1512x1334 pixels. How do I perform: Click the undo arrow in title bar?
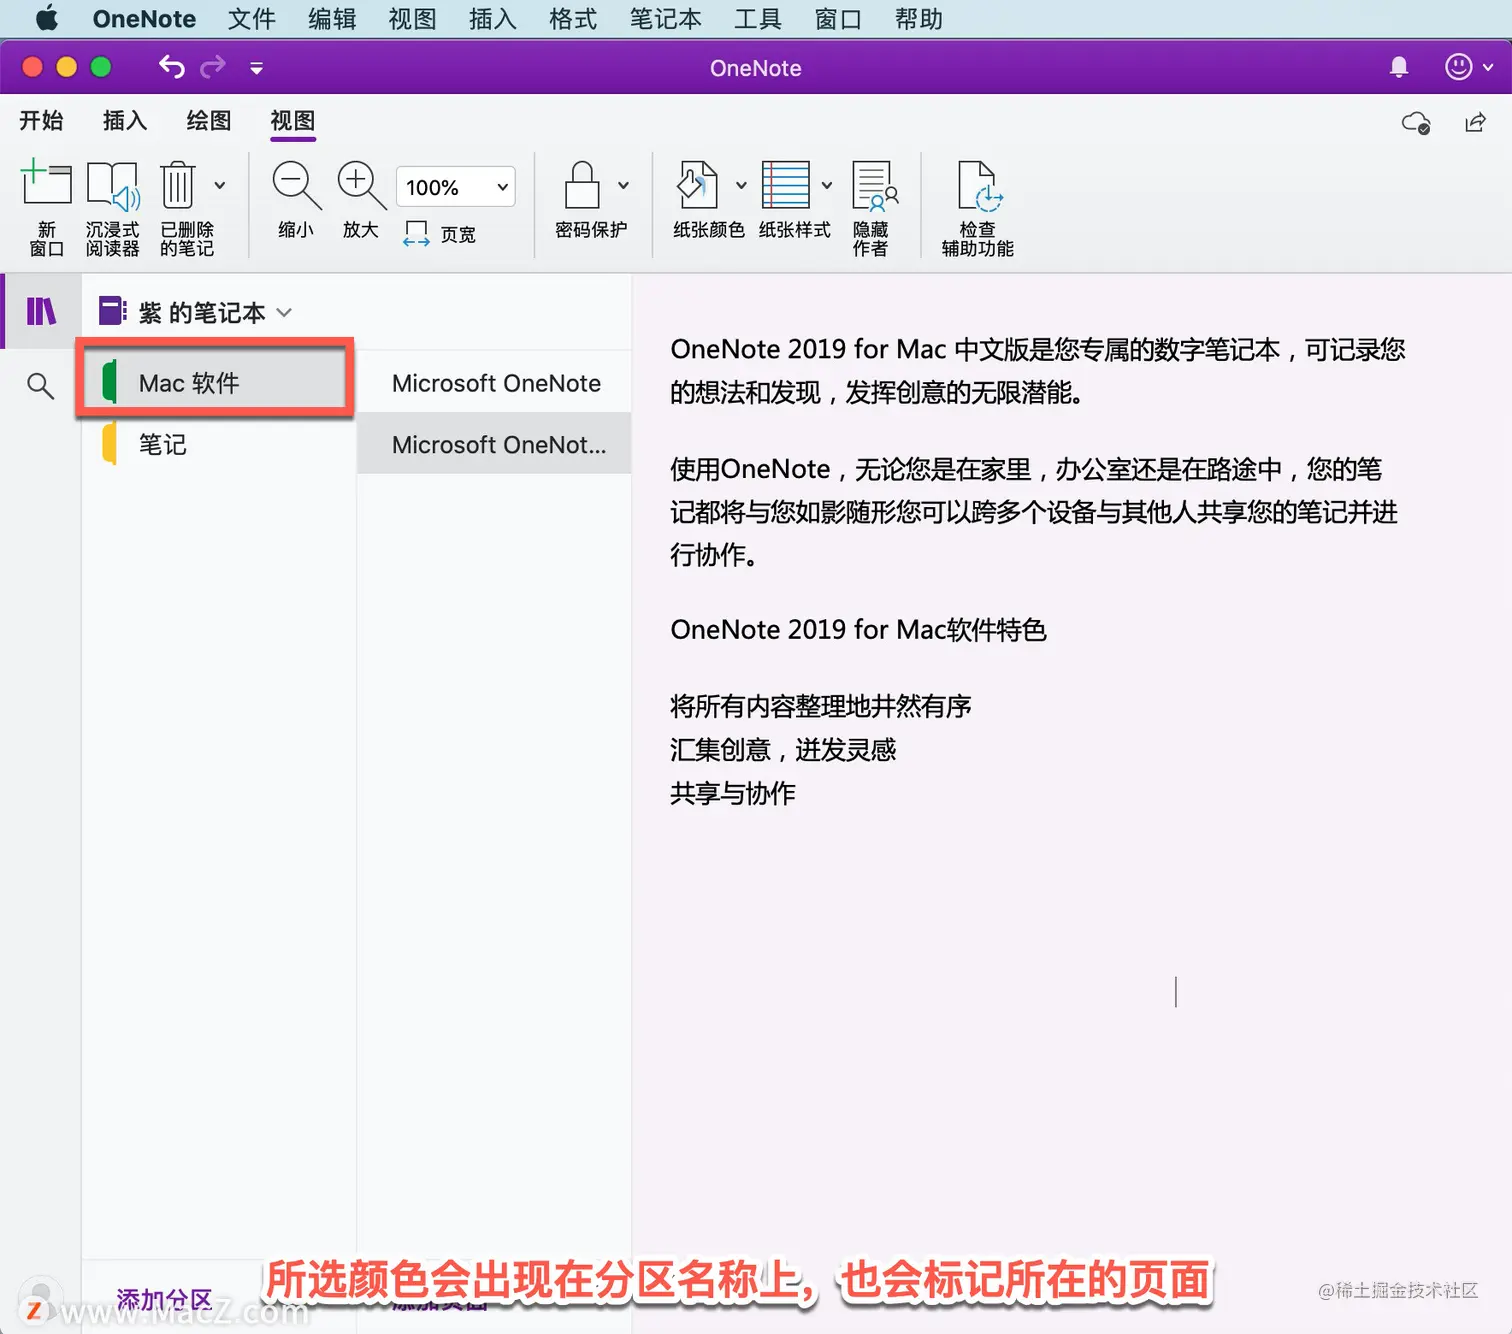pyautogui.click(x=172, y=67)
